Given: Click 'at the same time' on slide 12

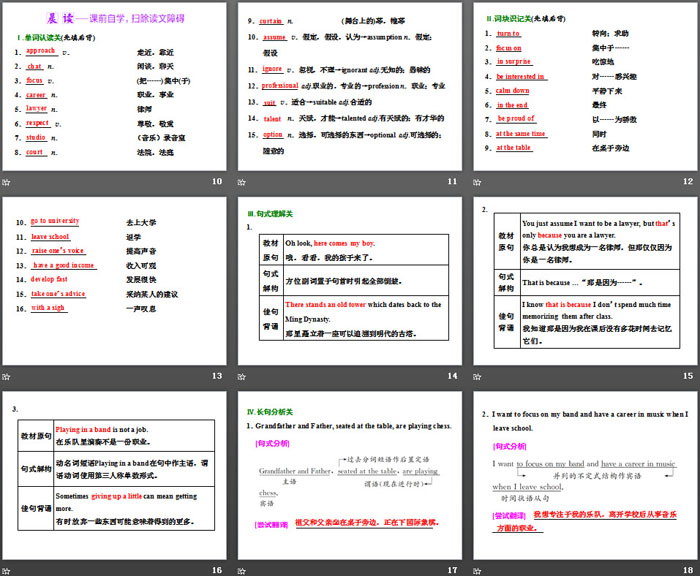Looking at the screenshot, I should tap(521, 134).
